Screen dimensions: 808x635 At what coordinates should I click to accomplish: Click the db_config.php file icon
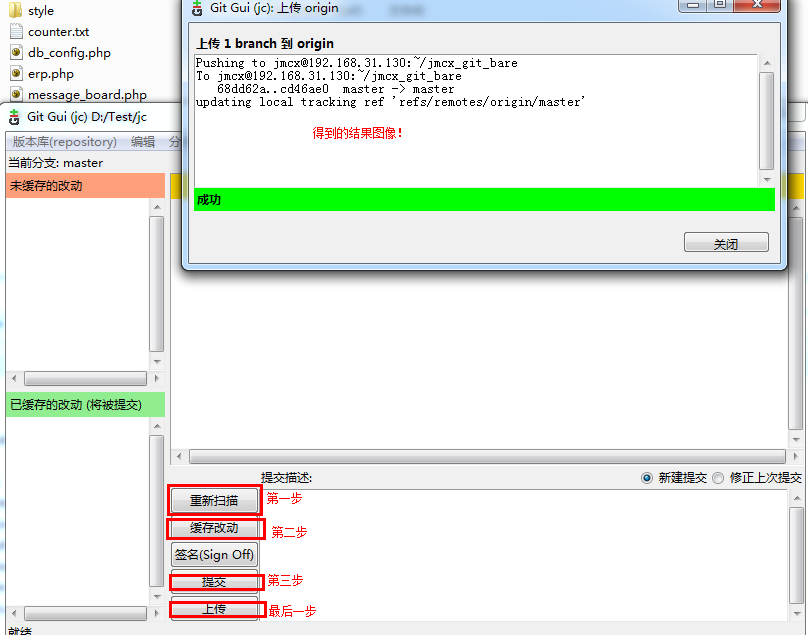[16, 53]
